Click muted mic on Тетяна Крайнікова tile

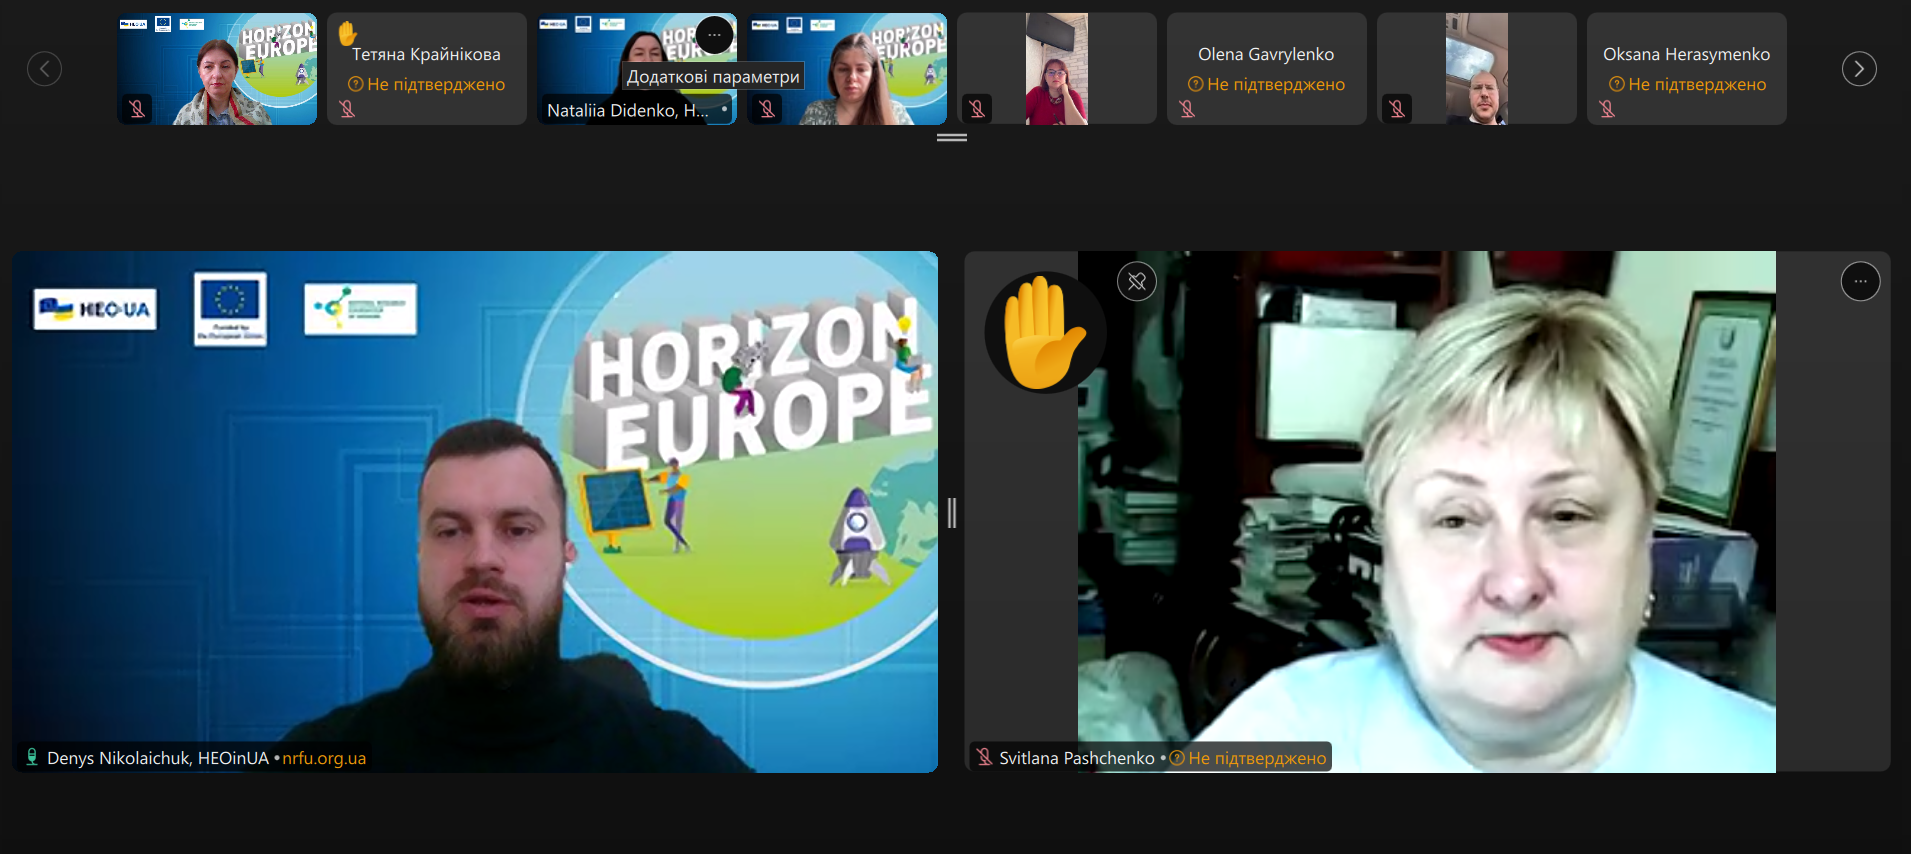click(347, 109)
